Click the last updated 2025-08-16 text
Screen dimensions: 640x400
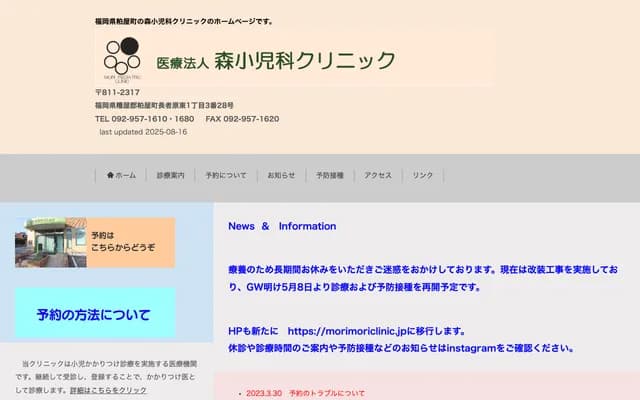pos(143,131)
